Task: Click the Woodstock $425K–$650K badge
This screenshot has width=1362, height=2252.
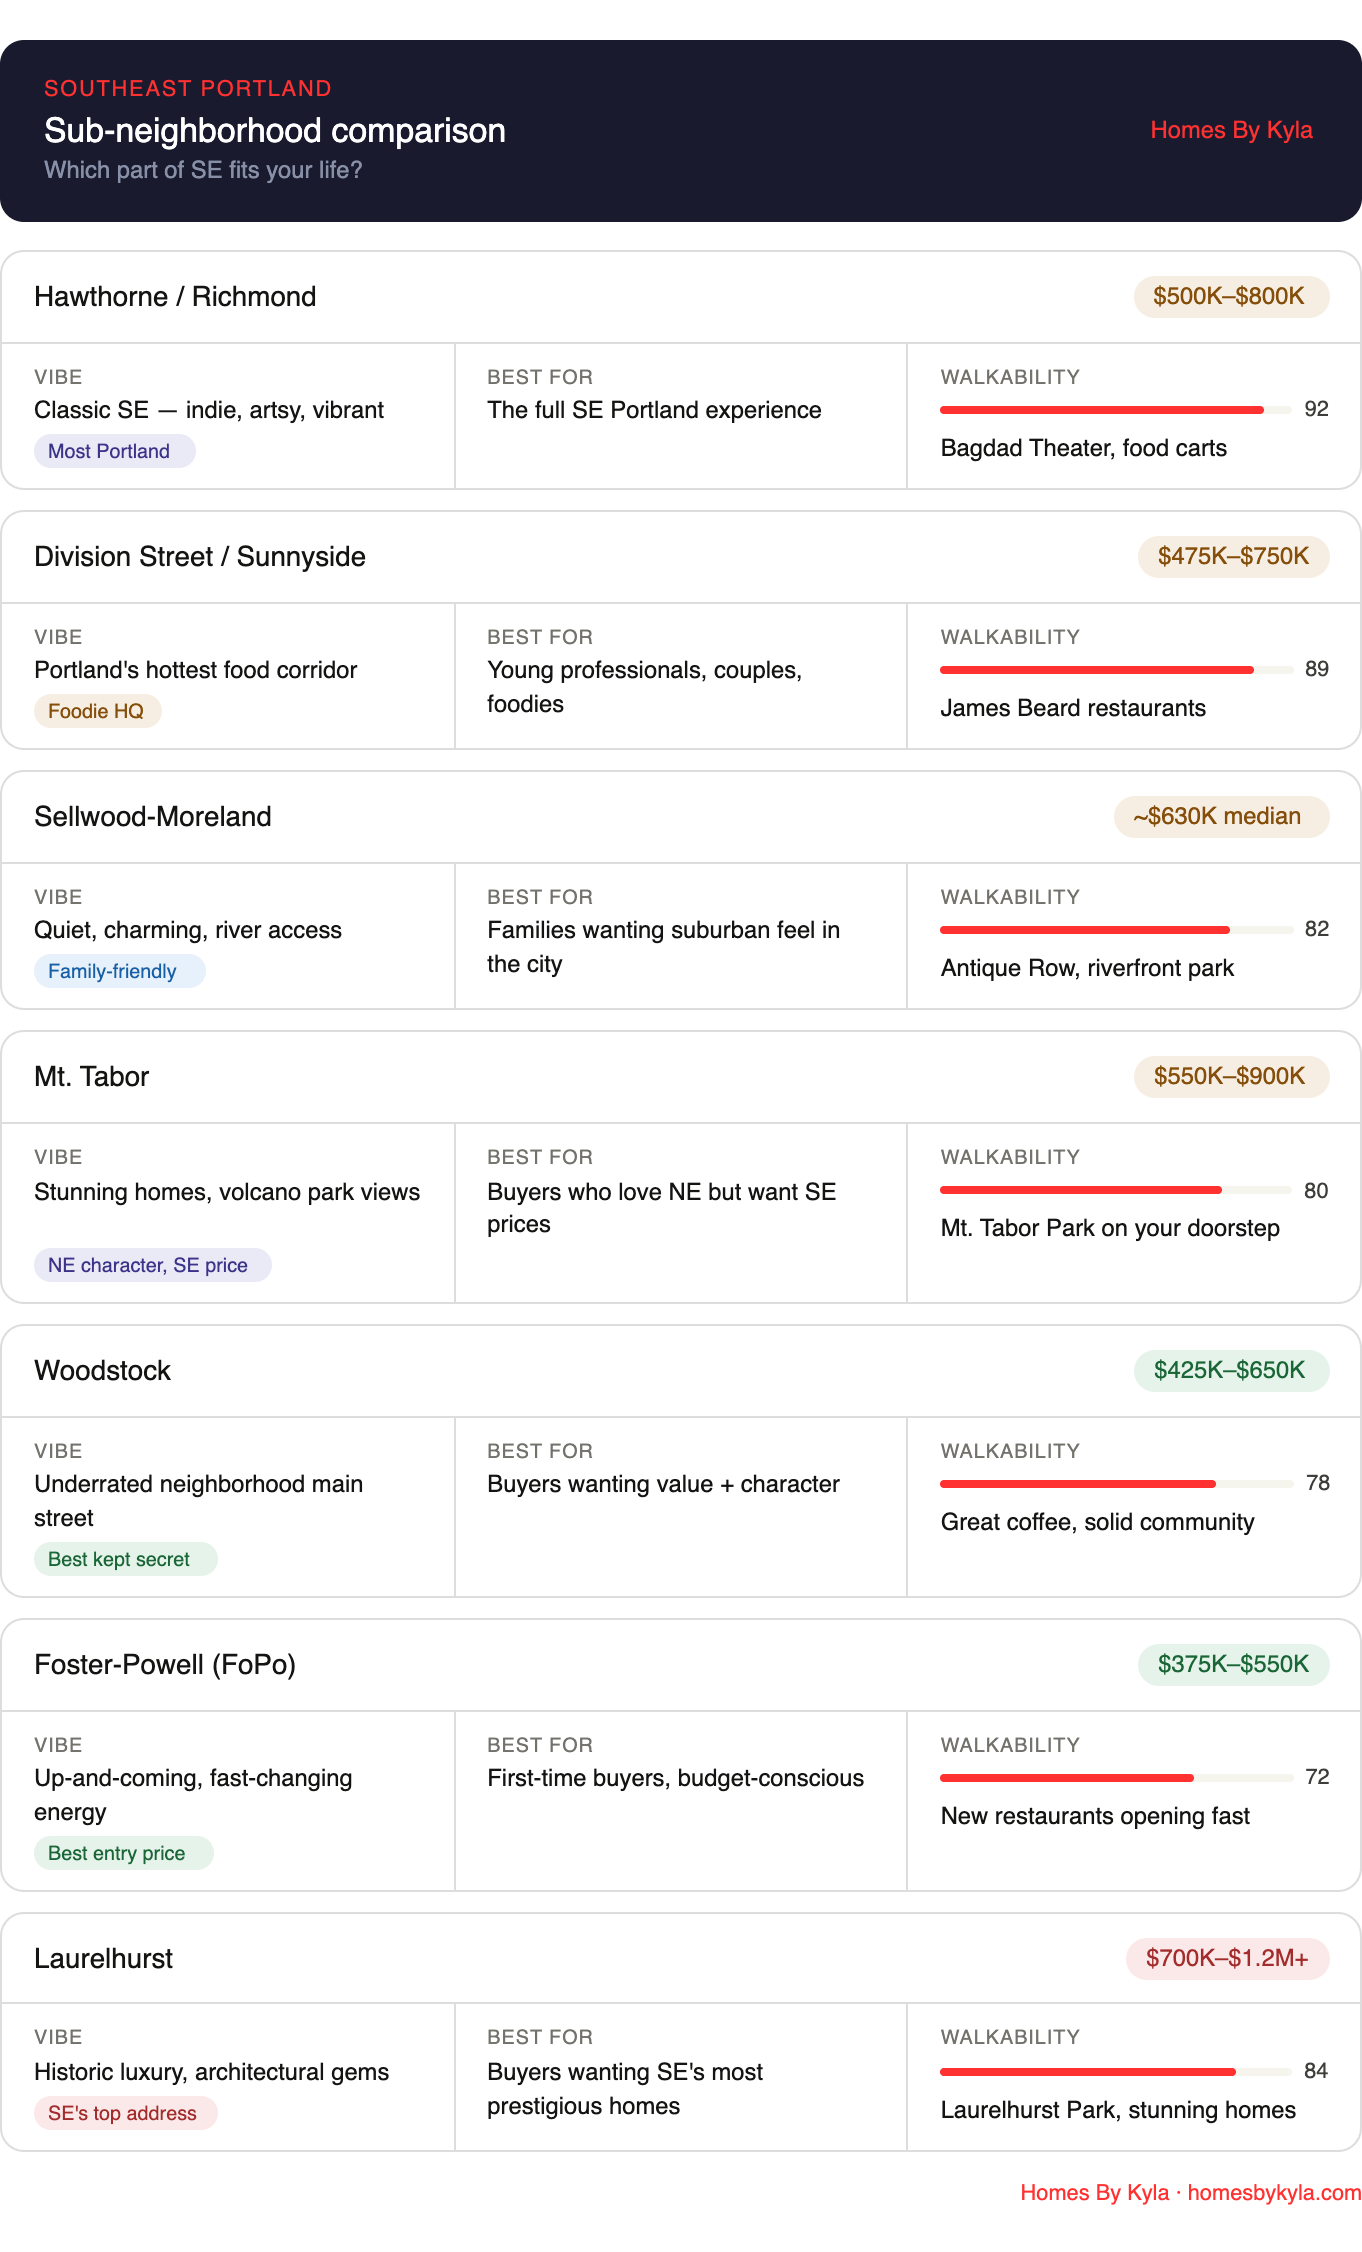Action: (x=1231, y=1370)
